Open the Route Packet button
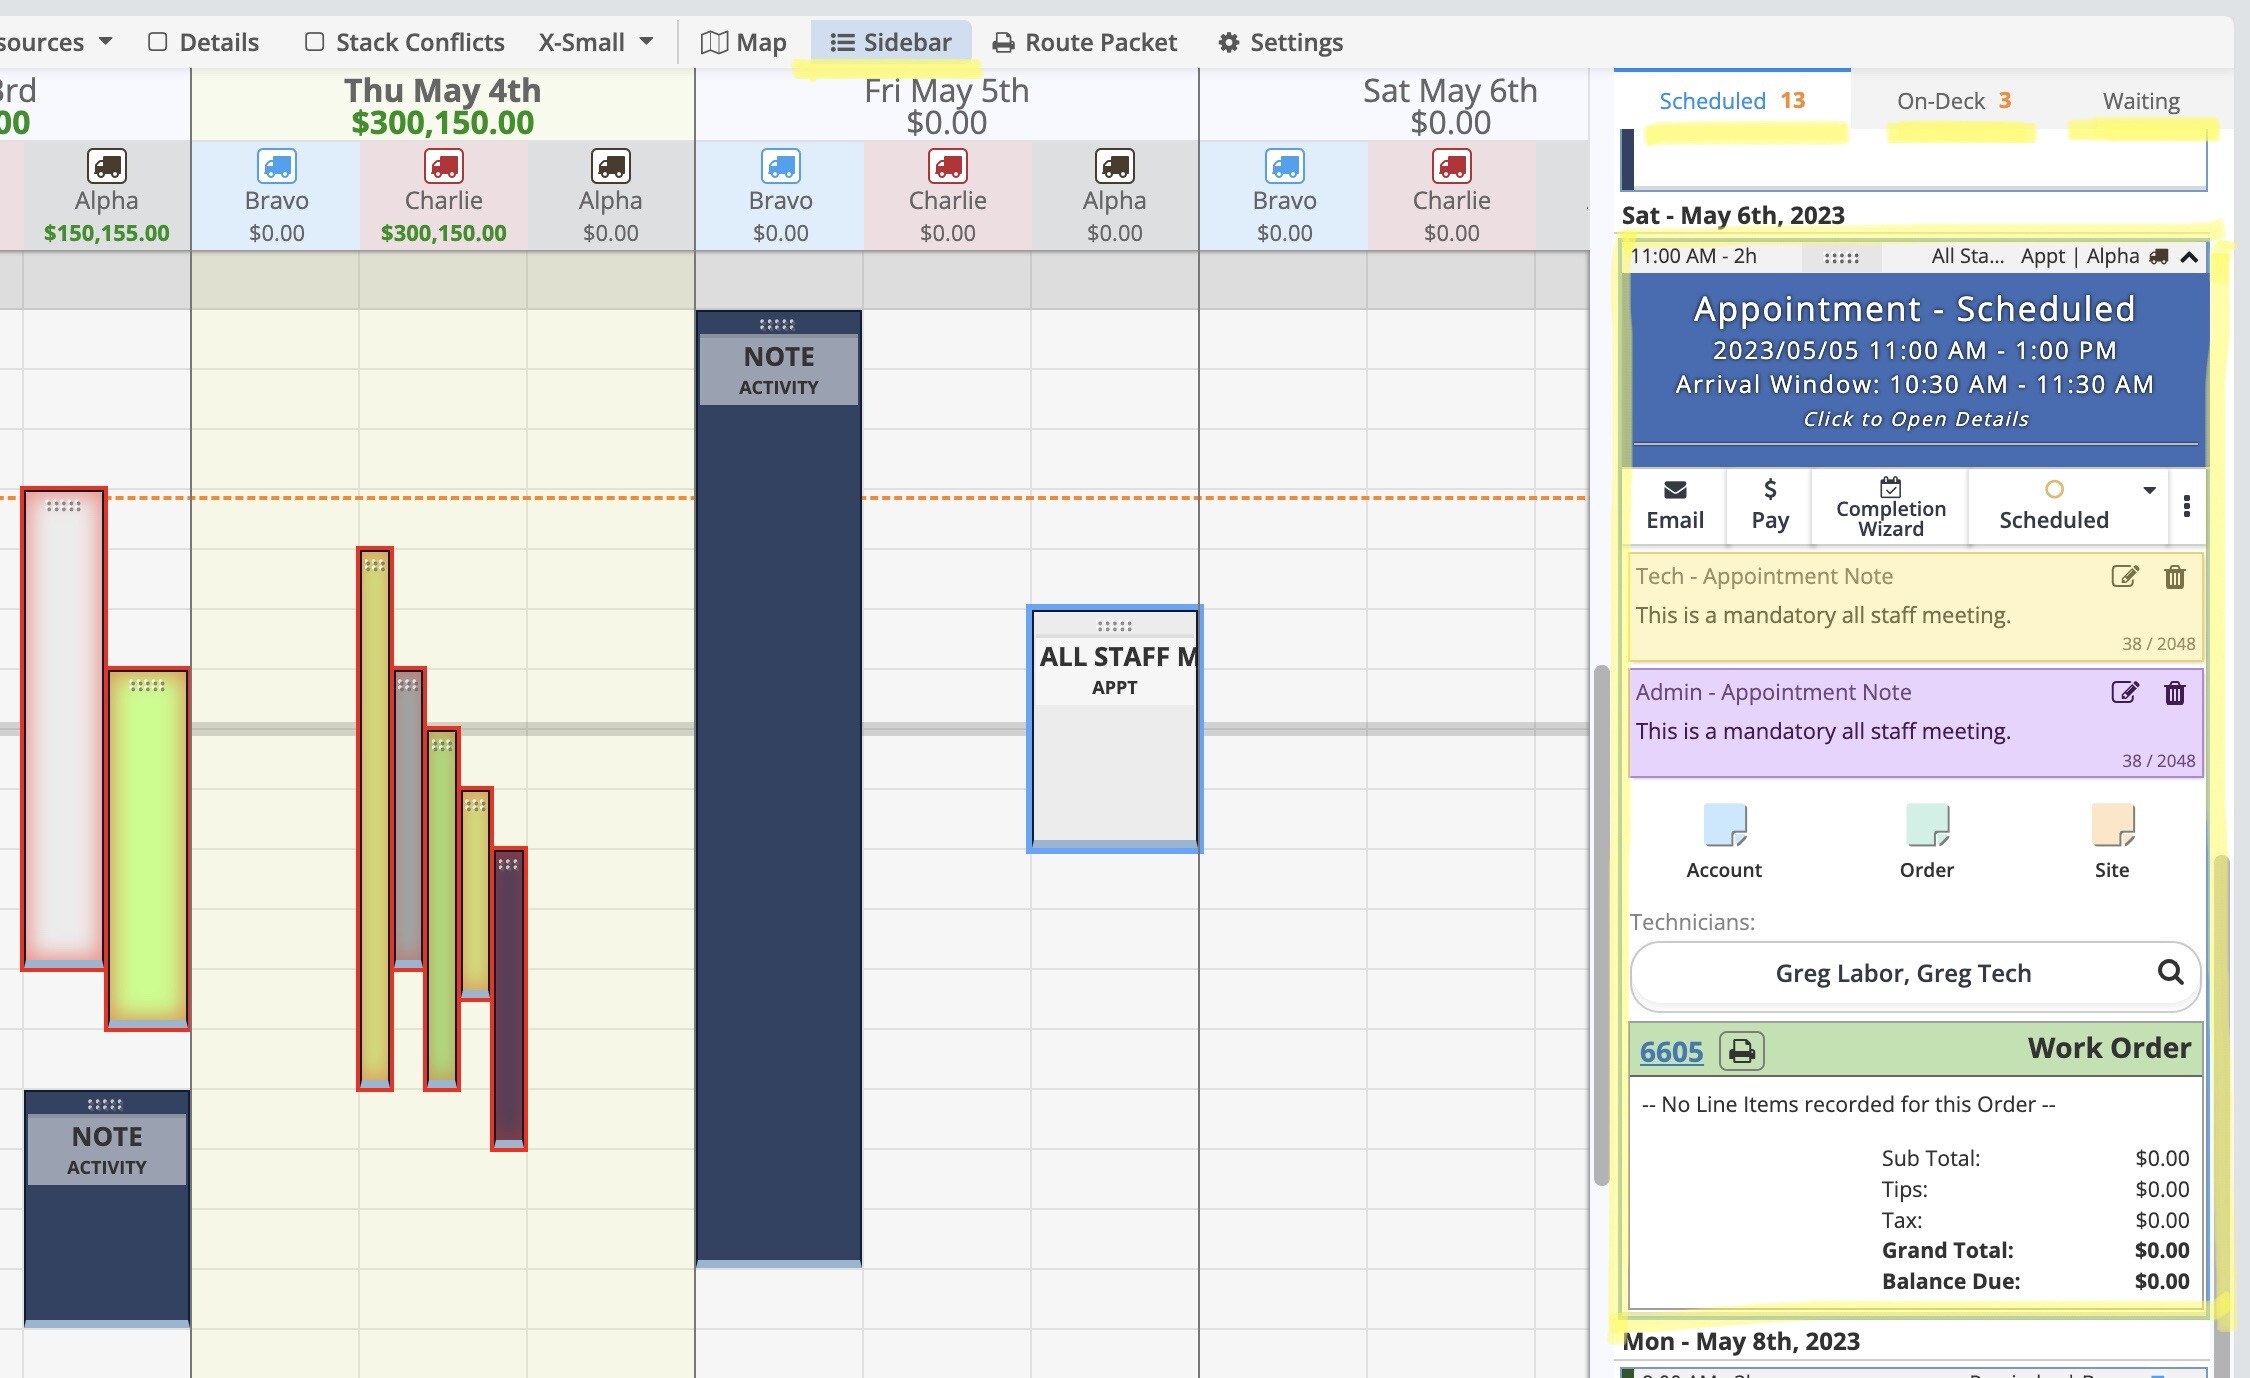This screenshot has width=2250, height=1378. (1084, 42)
